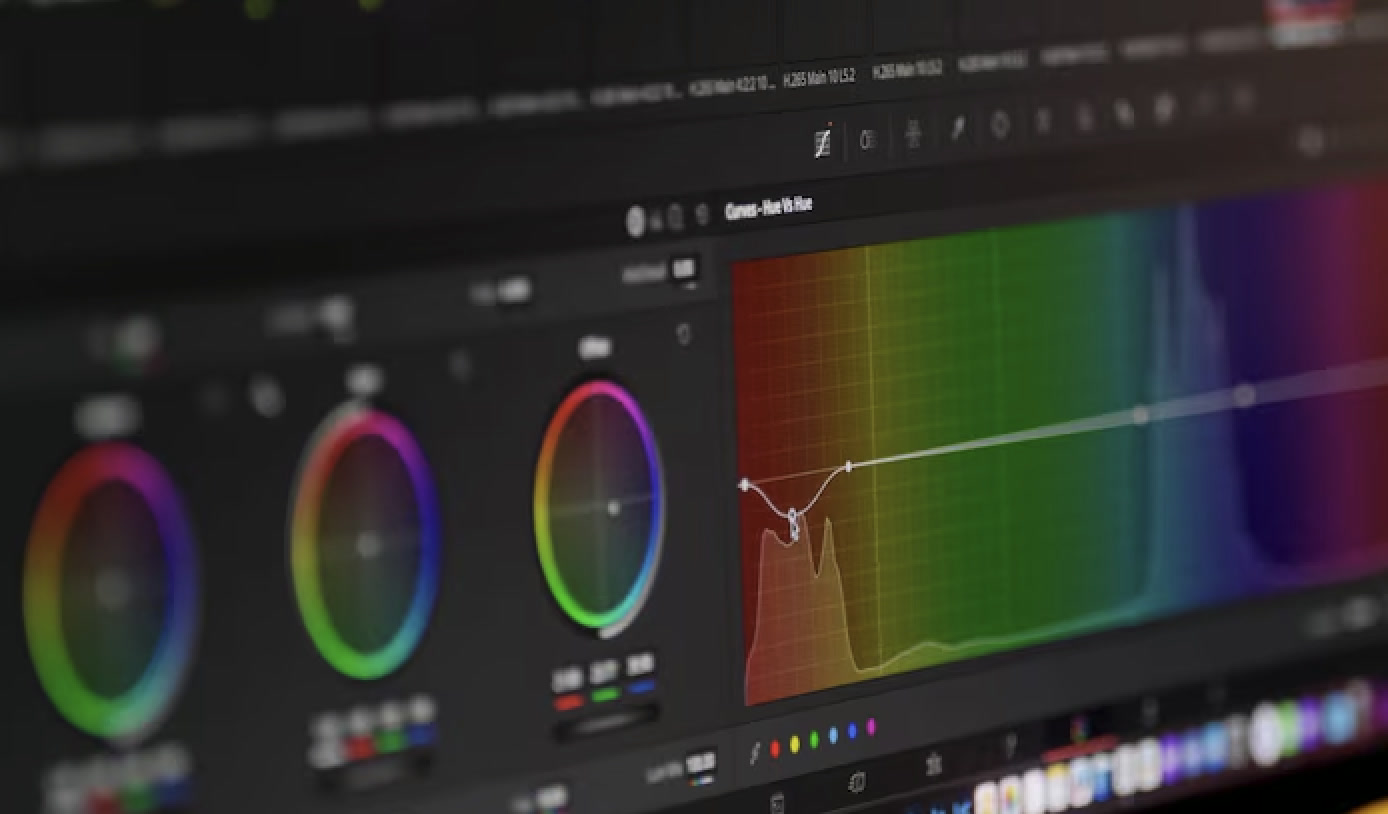This screenshot has height=814, width=1388.
Task: Reset the Offset color wheel
Action: (x=684, y=333)
